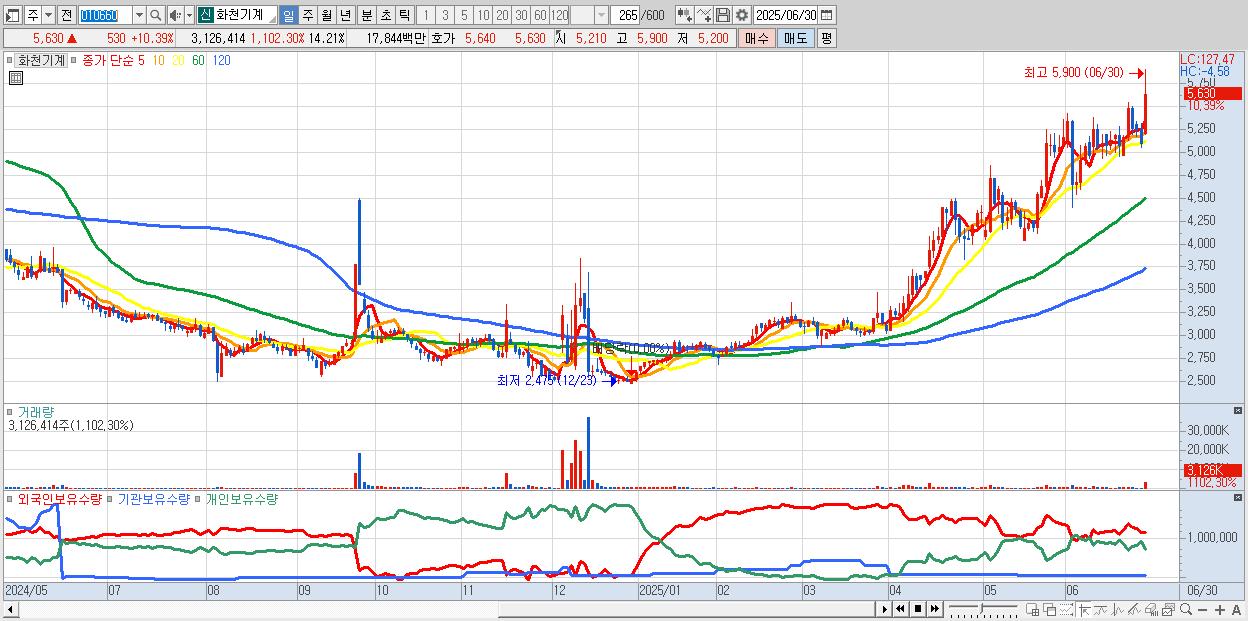Viewport: 1248px width, 621px height.
Task: Select the 30 interval preset
Action: tap(520, 15)
